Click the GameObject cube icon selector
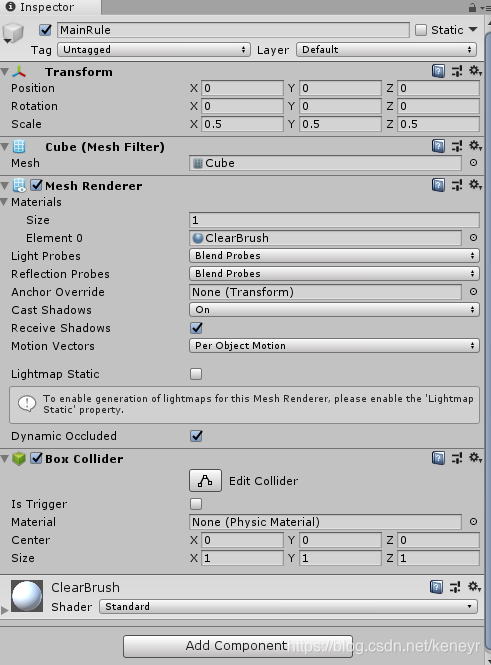Viewport: 491px width, 665px height. [12, 33]
